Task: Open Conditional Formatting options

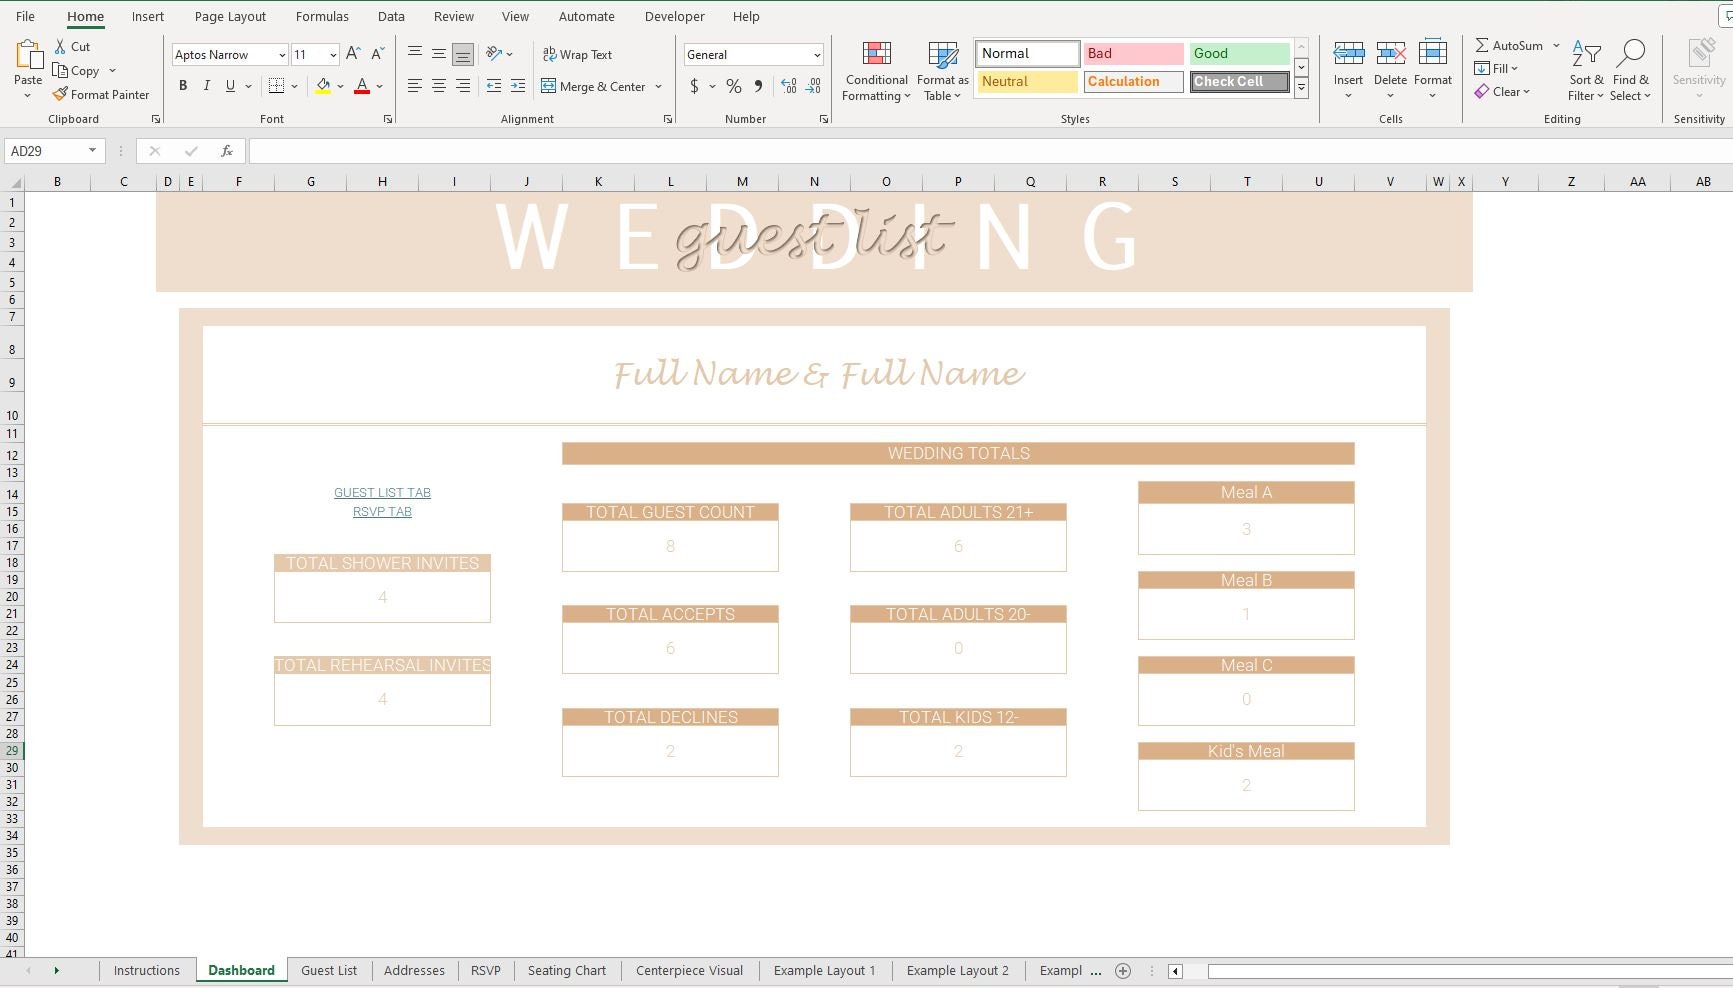Action: 875,70
